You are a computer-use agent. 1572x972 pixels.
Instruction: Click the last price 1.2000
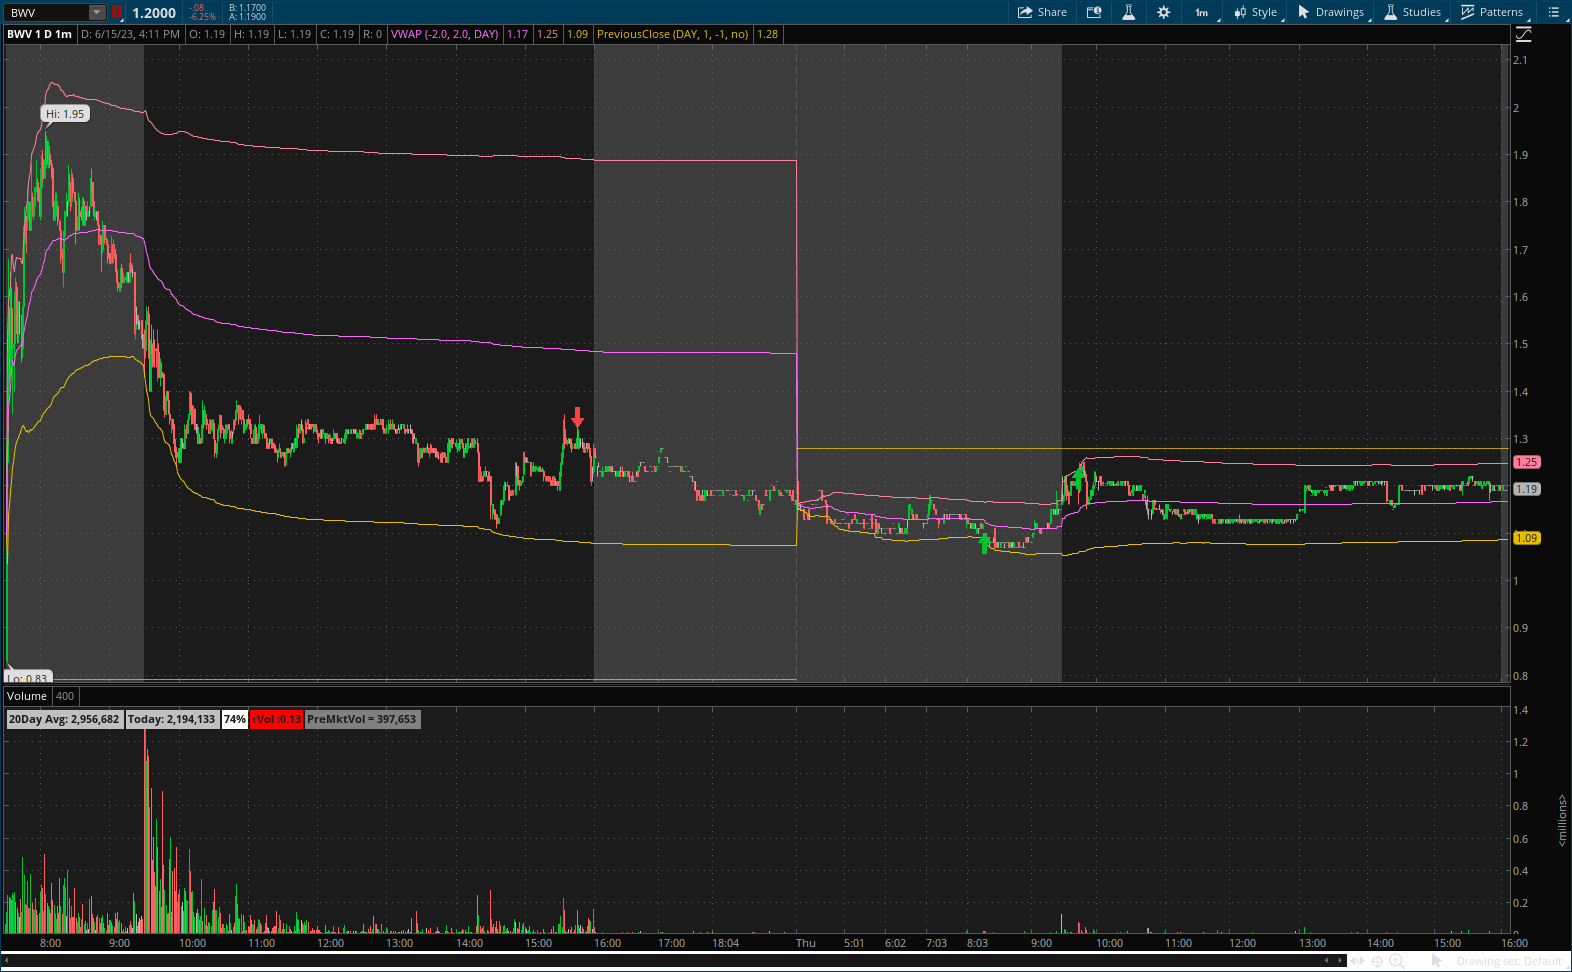click(x=154, y=12)
